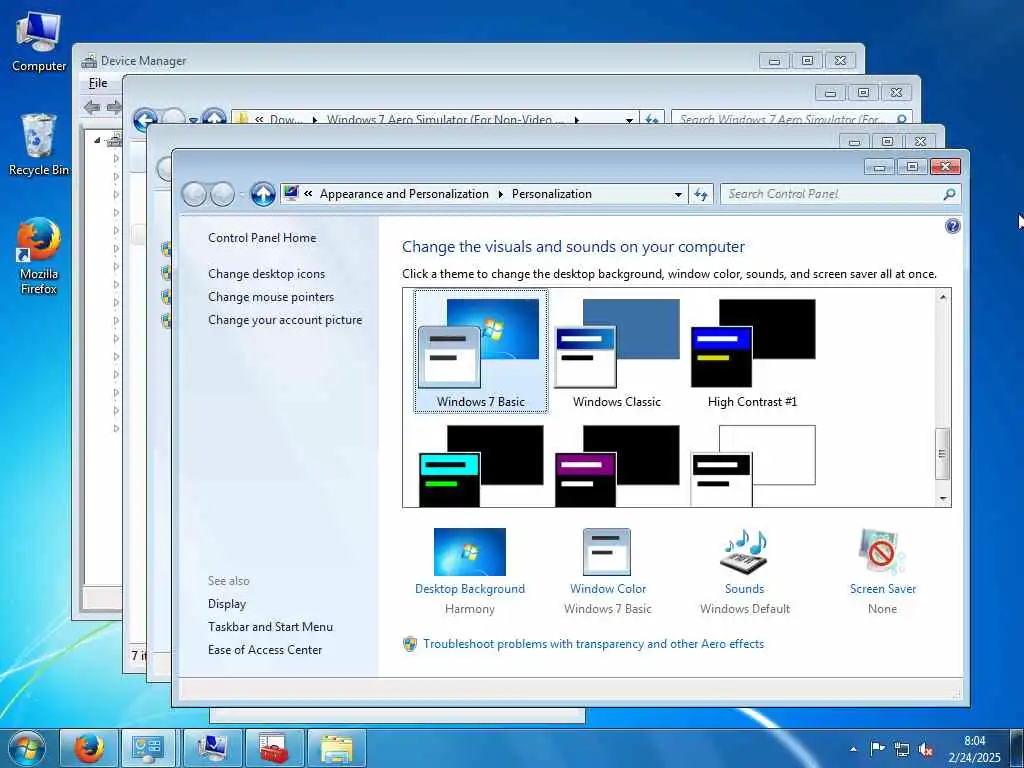Click the theme list scrollbar down arrow

942,499
